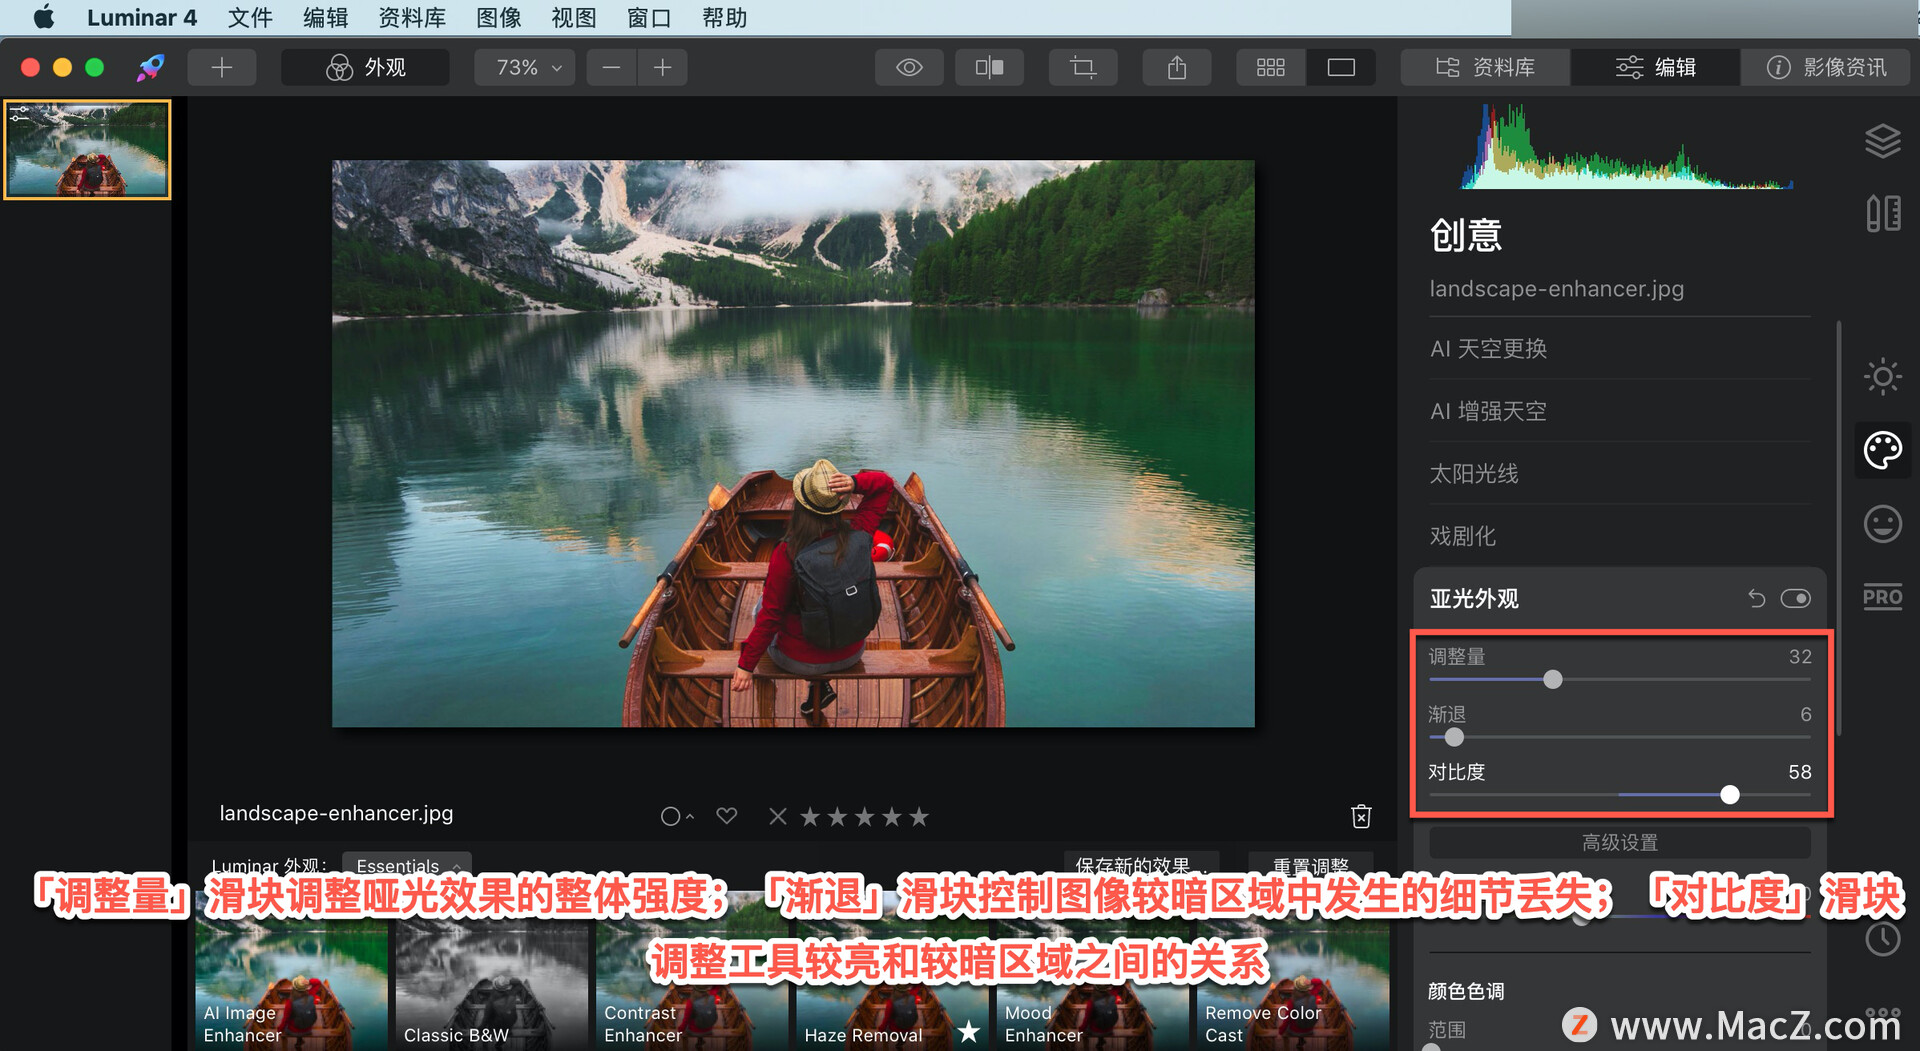1920x1051 pixels.
Task: Open the 73% zoom level dropdown
Action: click(x=523, y=67)
